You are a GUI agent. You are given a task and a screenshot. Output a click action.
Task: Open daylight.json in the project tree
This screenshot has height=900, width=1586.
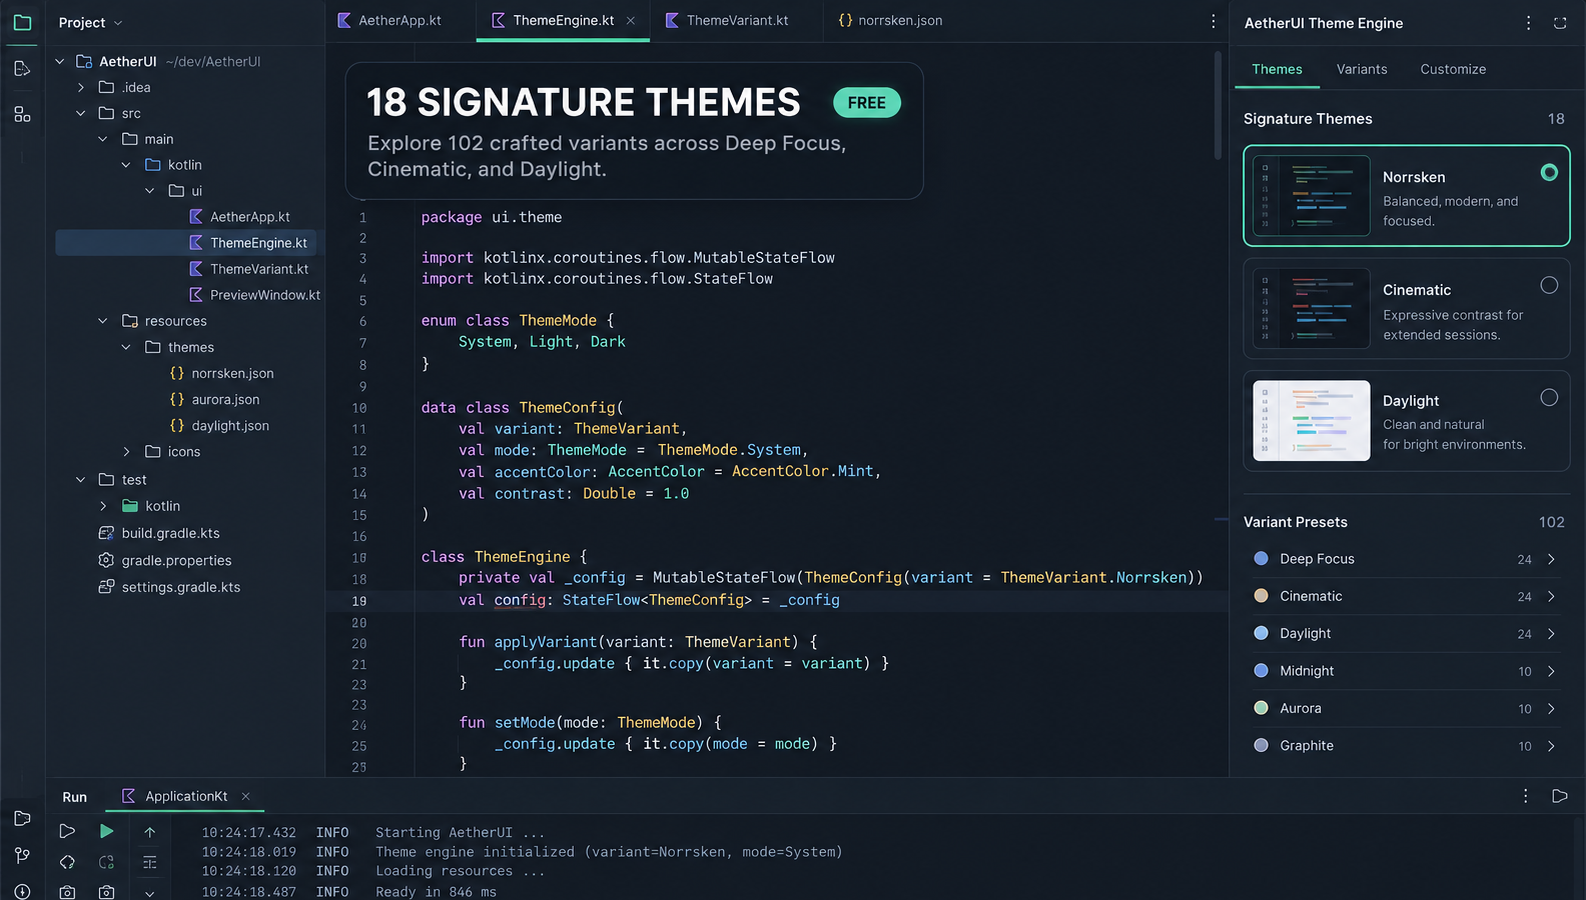tap(230, 425)
